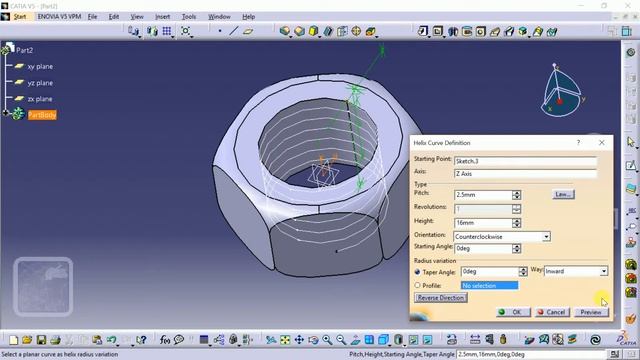Click Cancel in Helix Curve Definition
The height and width of the screenshot is (360, 640).
[x=552, y=312]
